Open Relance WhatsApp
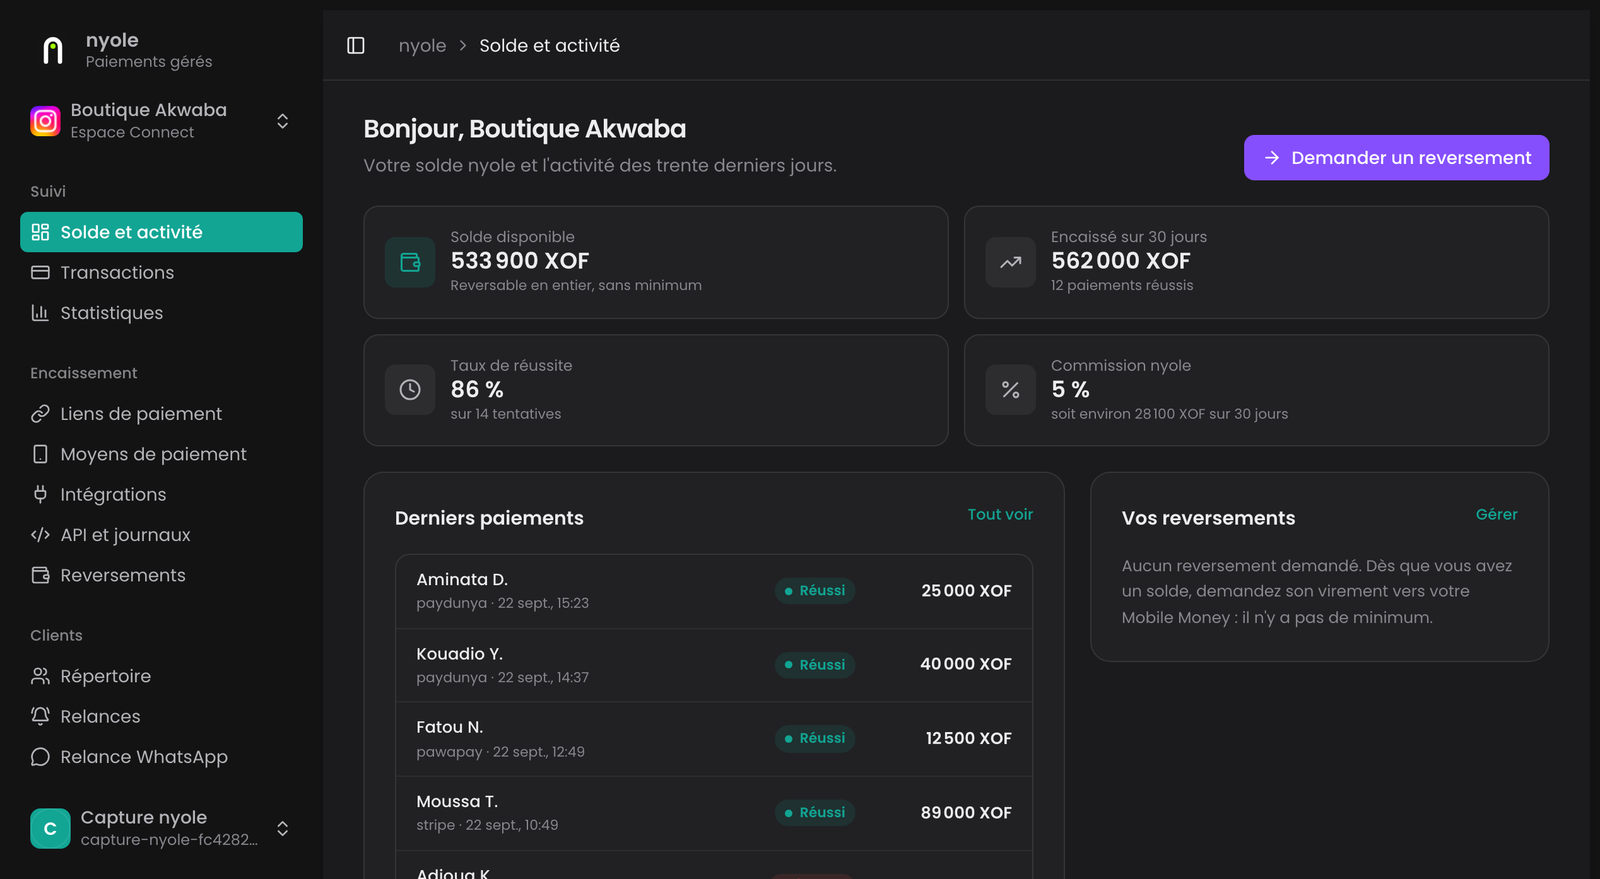This screenshot has height=879, width=1600. pos(161,757)
